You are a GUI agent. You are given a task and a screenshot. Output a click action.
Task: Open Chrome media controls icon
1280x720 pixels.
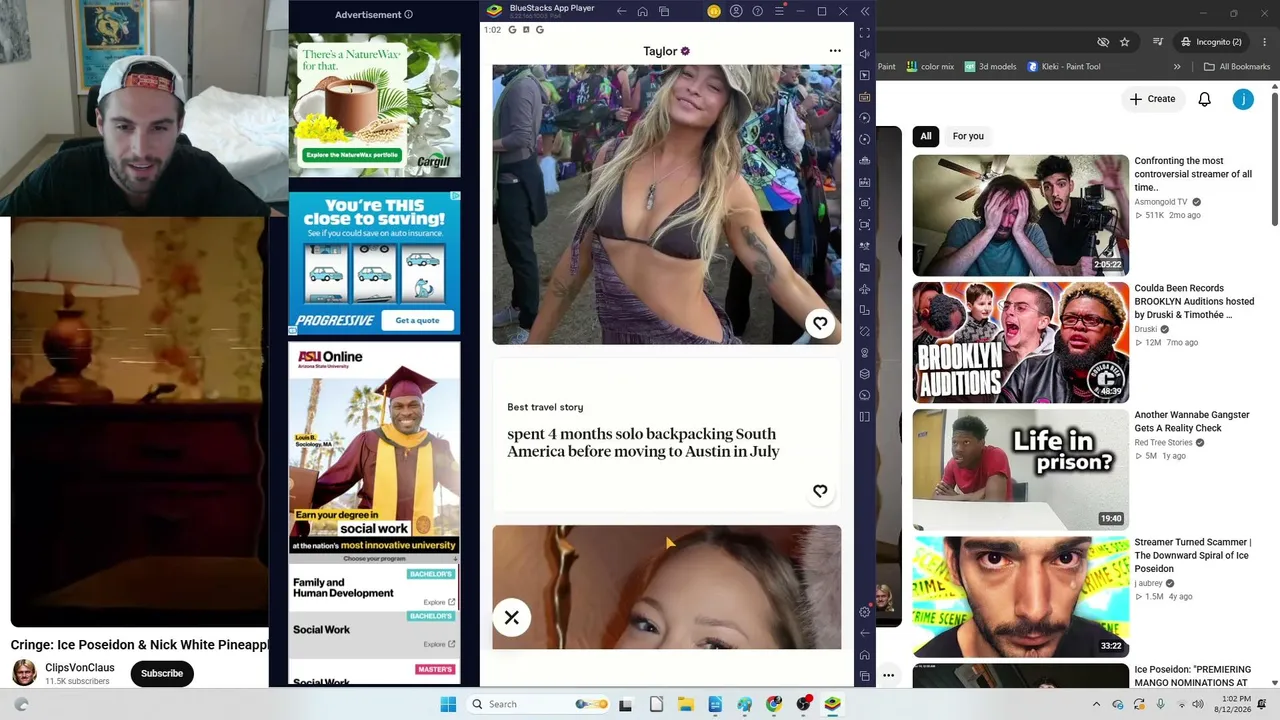(1158, 42)
